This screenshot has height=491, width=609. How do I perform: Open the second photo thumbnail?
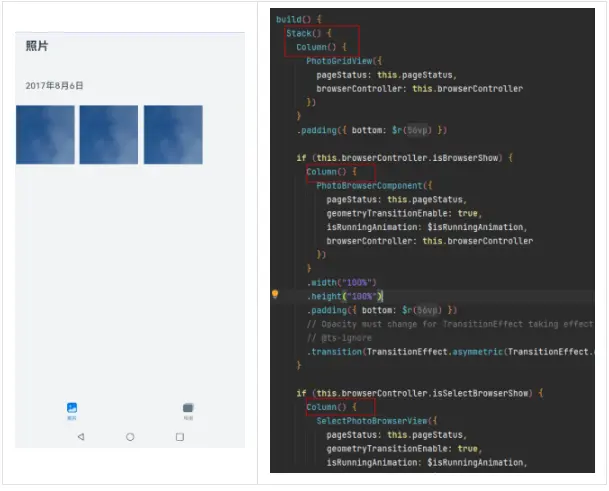(109, 134)
